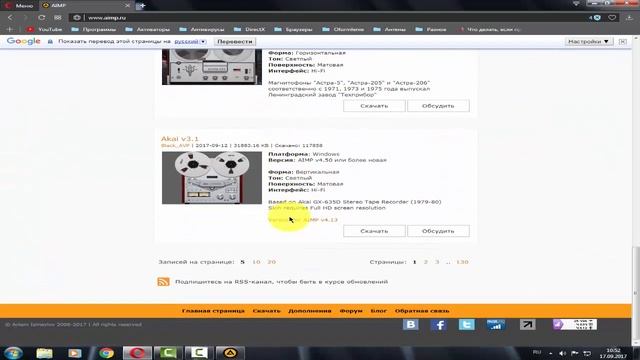
Task: Open the Akai v3.1 skin title
Action: click(x=180, y=139)
